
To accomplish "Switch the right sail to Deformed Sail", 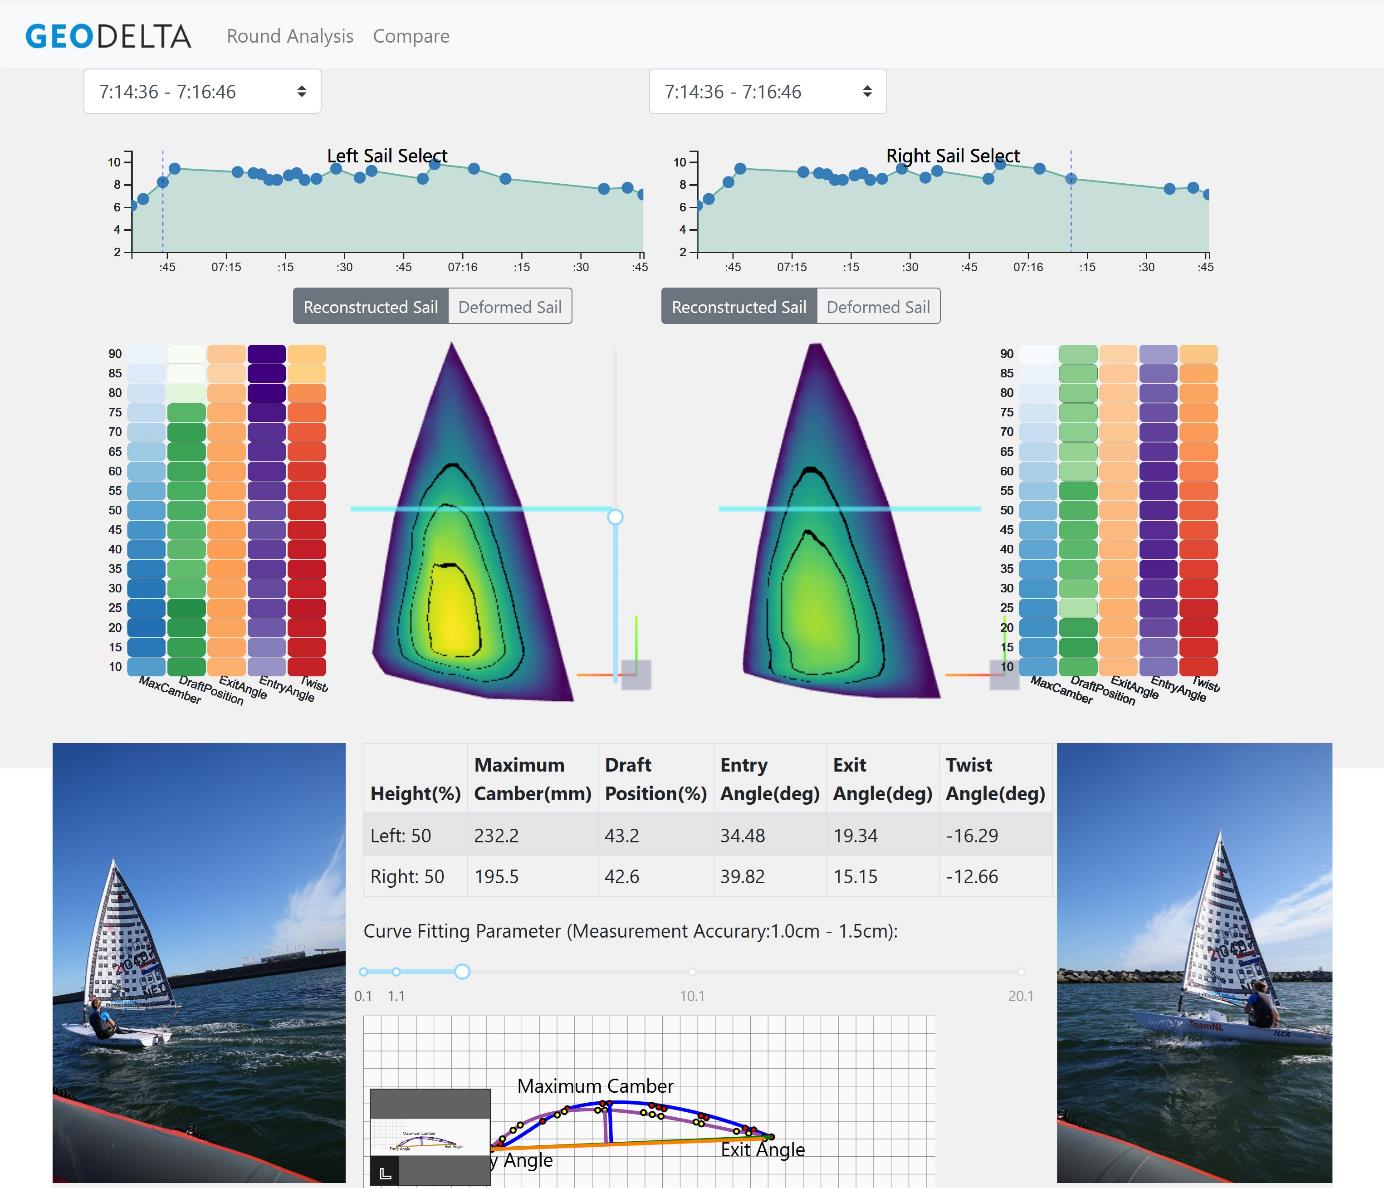I will pyautogui.click(x=878, y=307).
